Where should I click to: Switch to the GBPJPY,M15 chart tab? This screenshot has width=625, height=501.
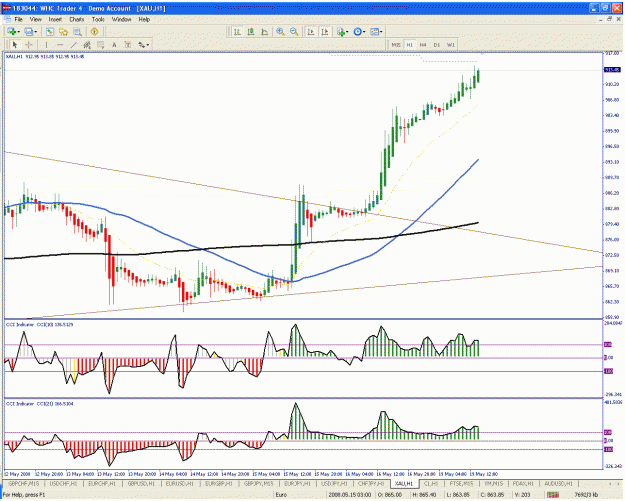(x=258, y=483)
